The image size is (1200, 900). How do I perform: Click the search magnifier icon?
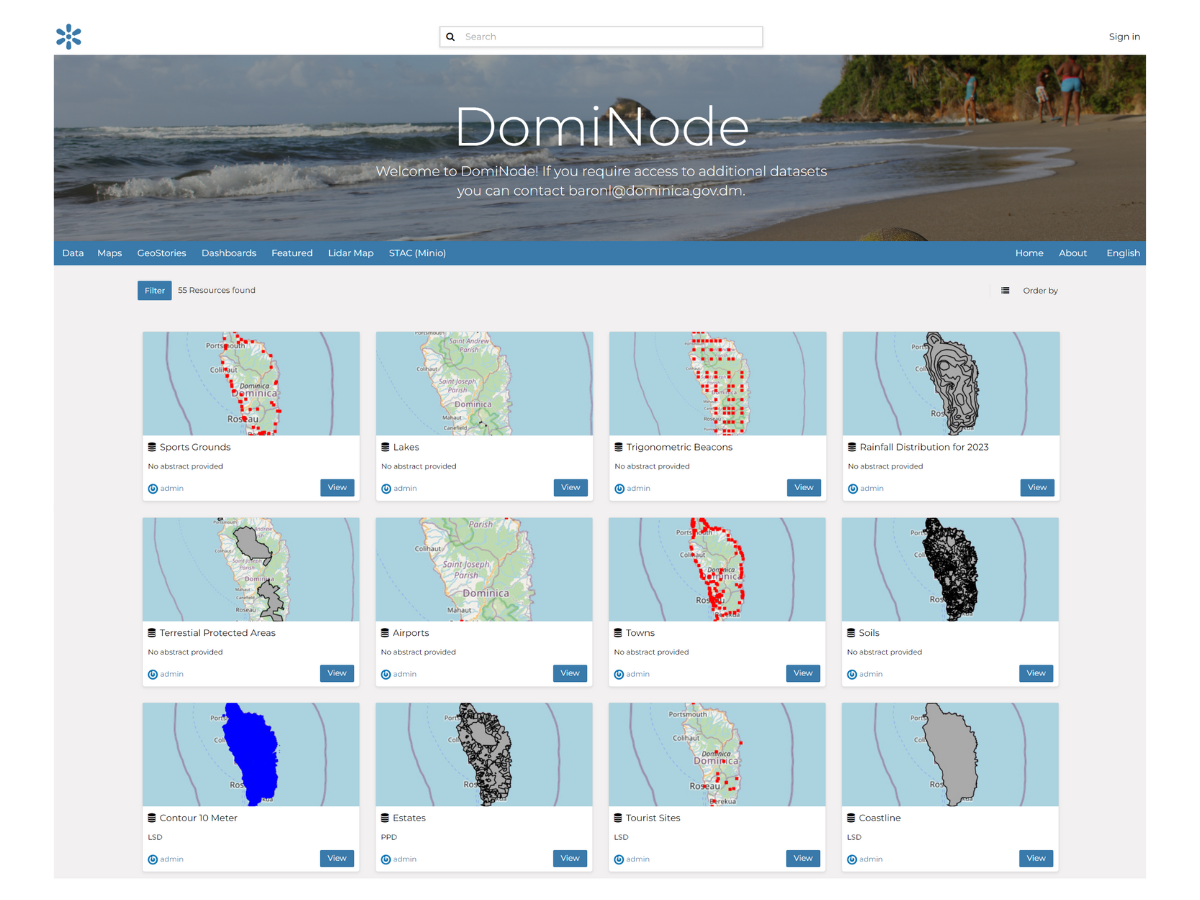point(451,37)
